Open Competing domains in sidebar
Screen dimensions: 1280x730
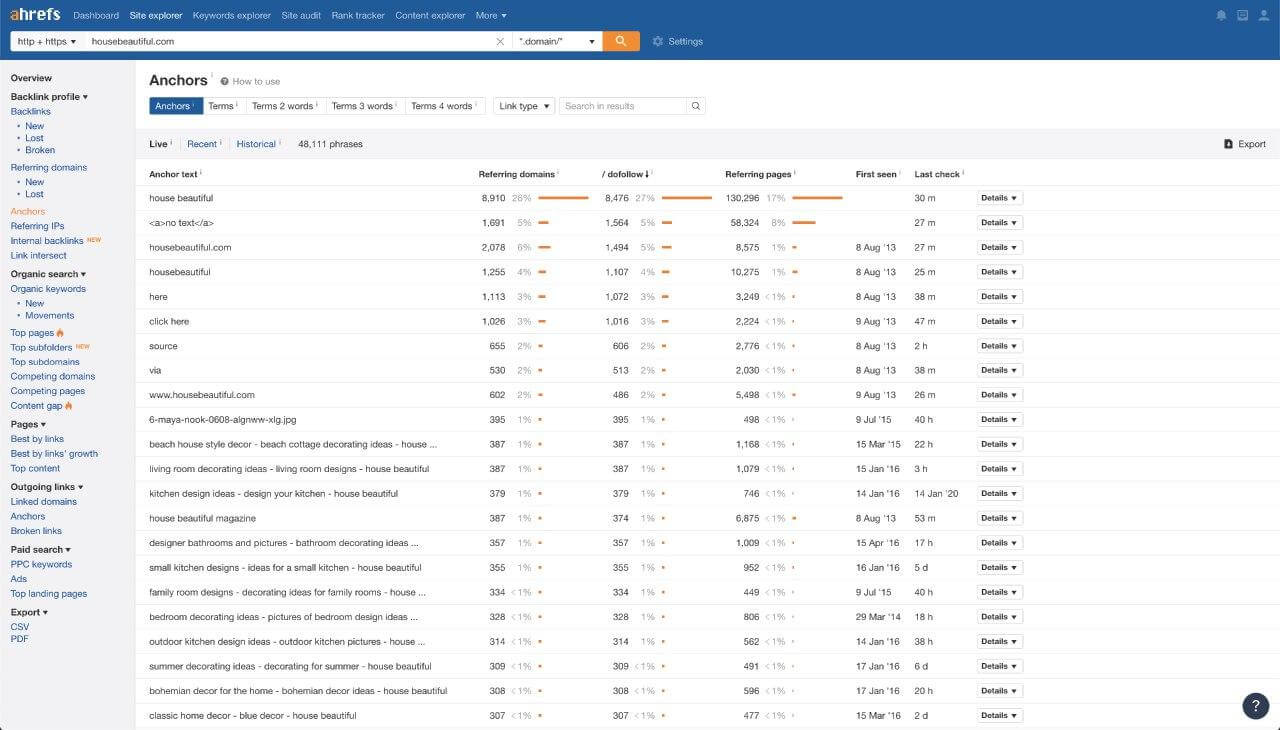53,377
